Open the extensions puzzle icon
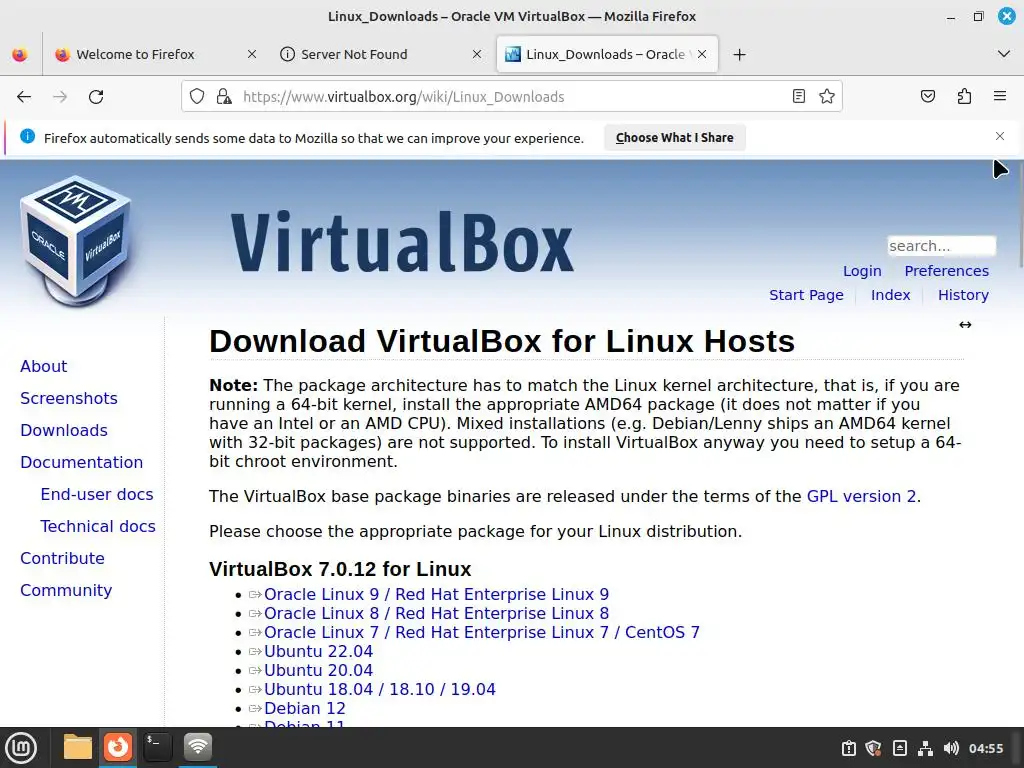The width and height of the screenshot is (1024, 768). pyautogui.click(x=964, y=97)
